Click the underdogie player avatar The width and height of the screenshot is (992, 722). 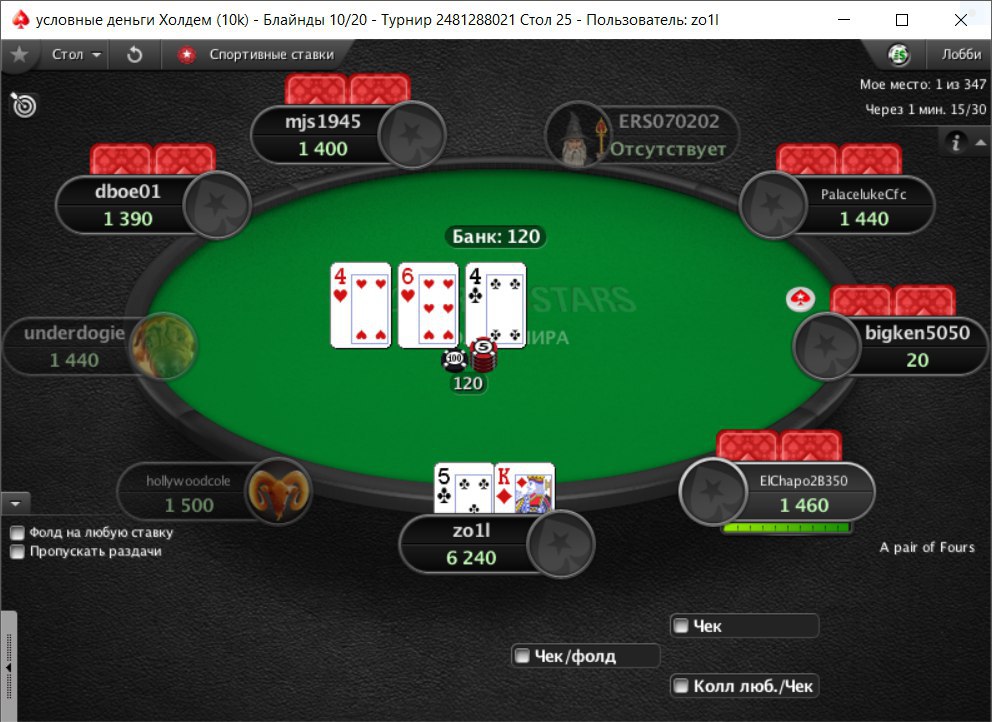tap(165, 345)
